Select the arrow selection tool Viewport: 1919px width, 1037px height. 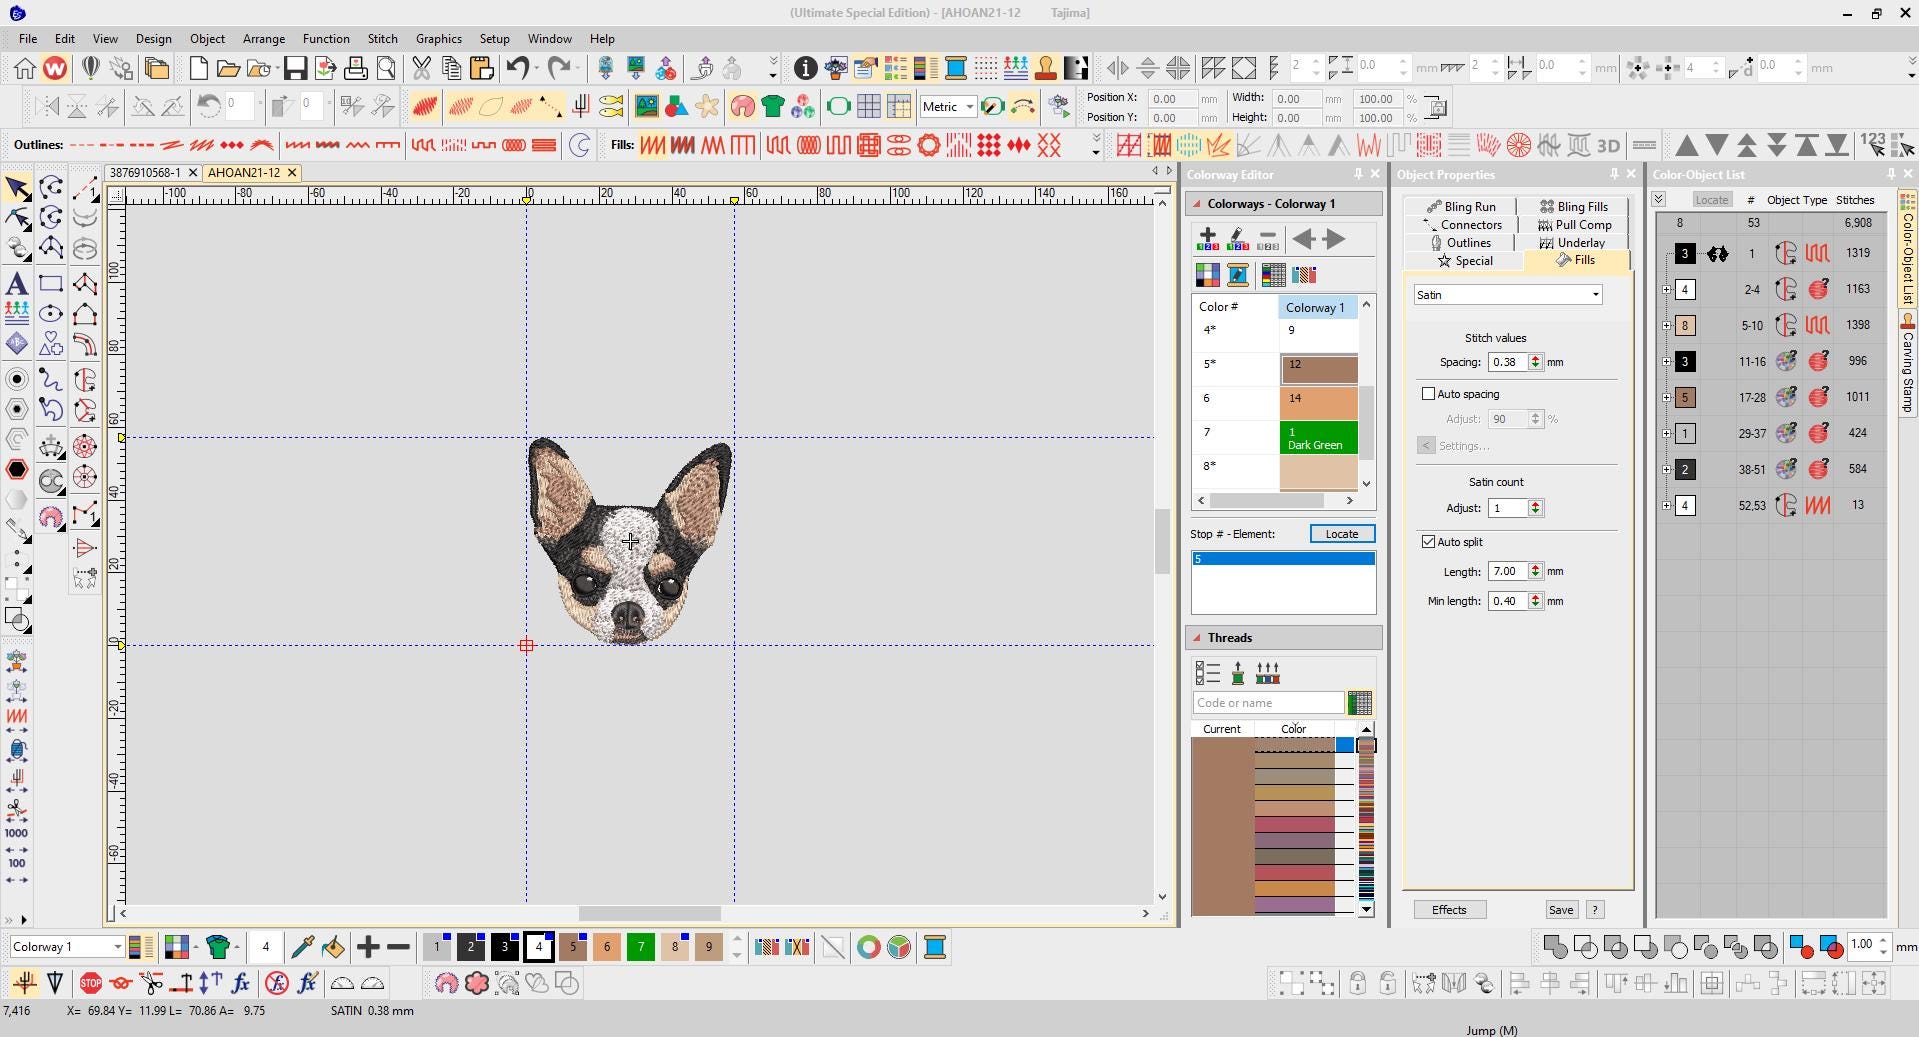pyautogui.click(x=17, y=187)
